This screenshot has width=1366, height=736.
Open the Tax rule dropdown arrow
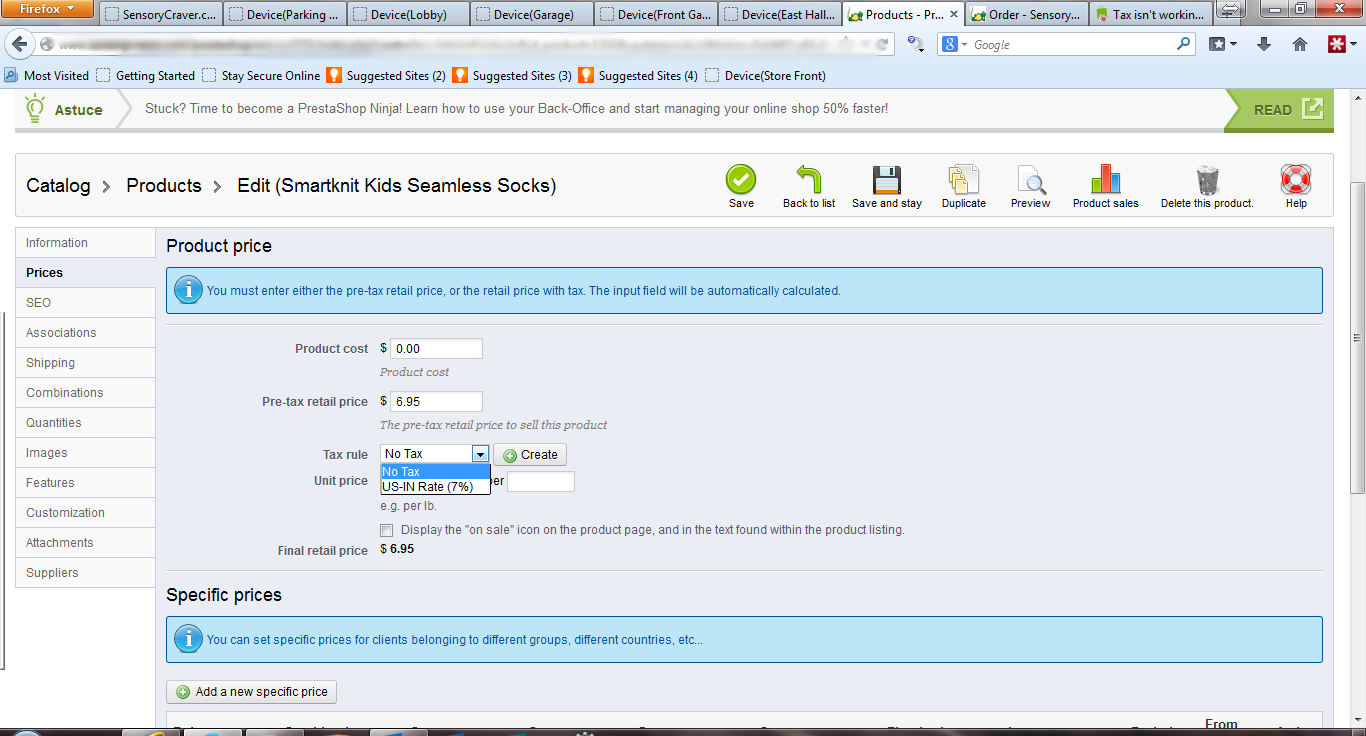point(480,454)
